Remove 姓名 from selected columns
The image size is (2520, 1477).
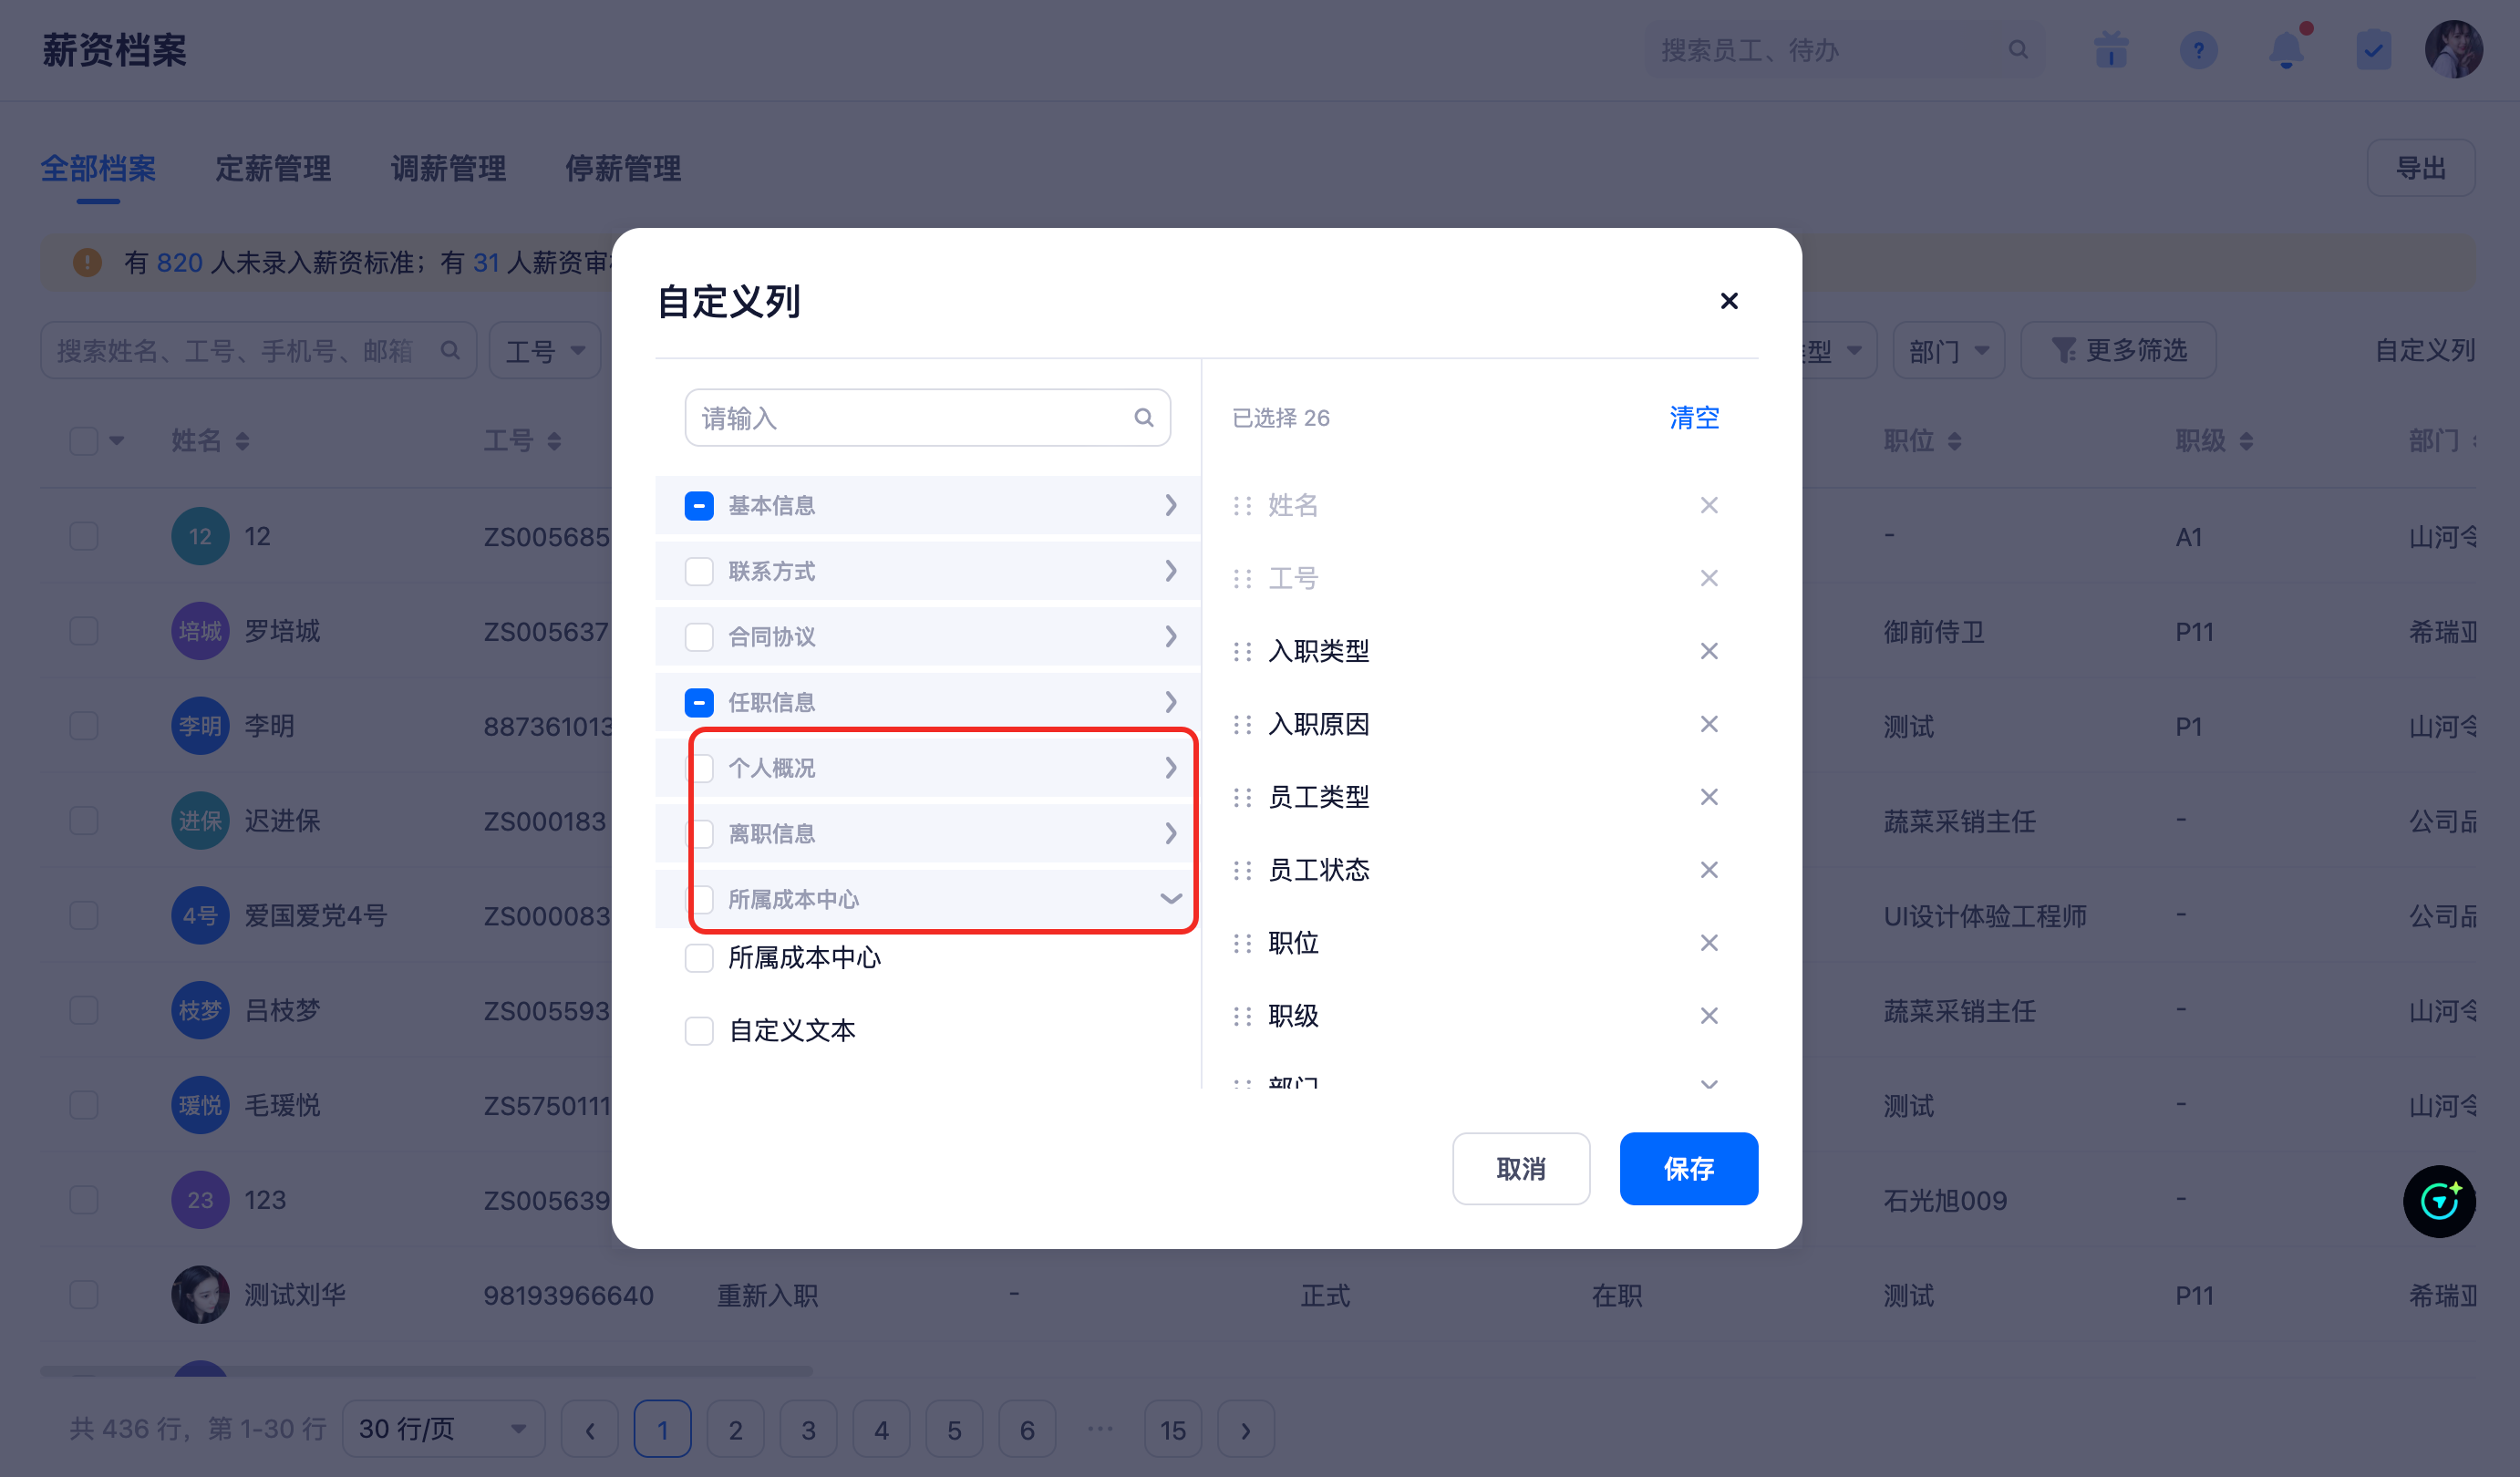pyautogui.click(x=1709, y=505)
